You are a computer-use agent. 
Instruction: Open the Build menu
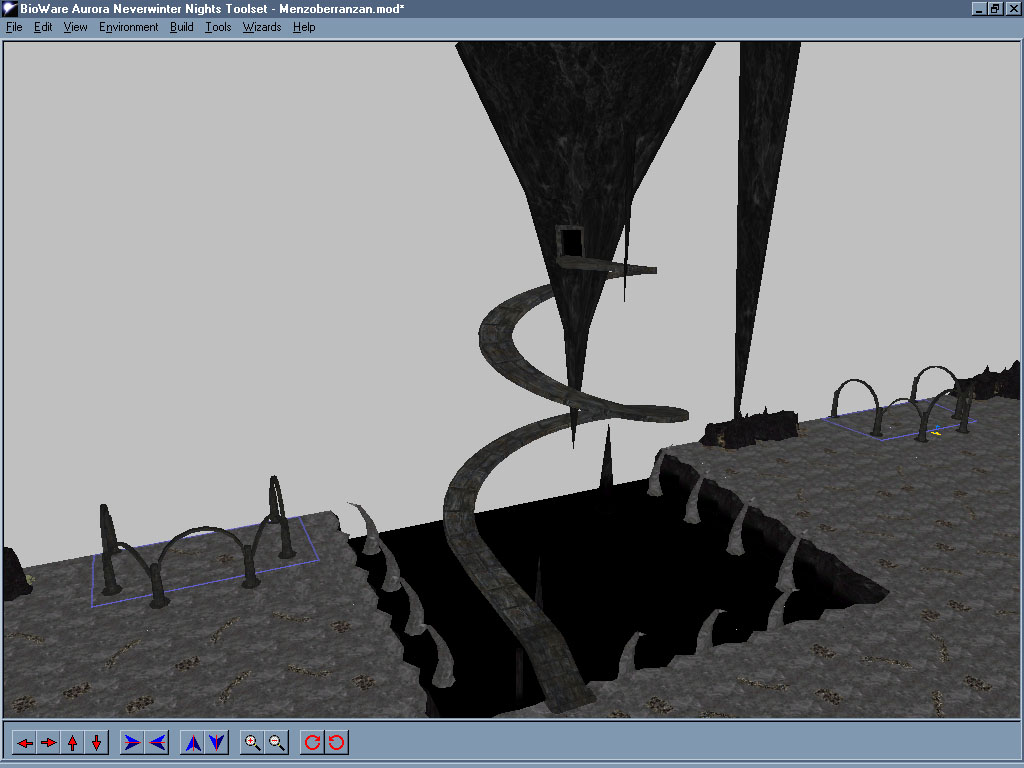tap(182, 27)
